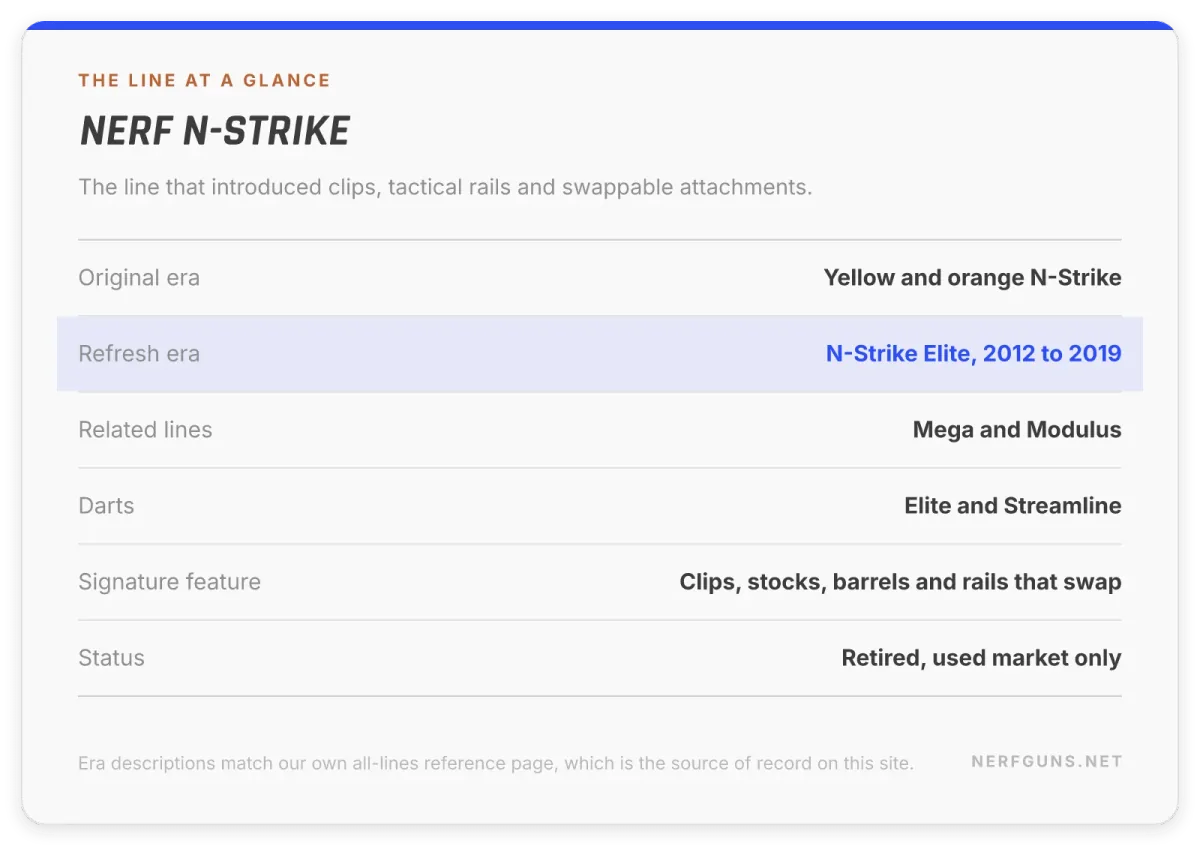Click the subtitle about clips and tactical rails
Screen dimensions: 1200x846
445,187
